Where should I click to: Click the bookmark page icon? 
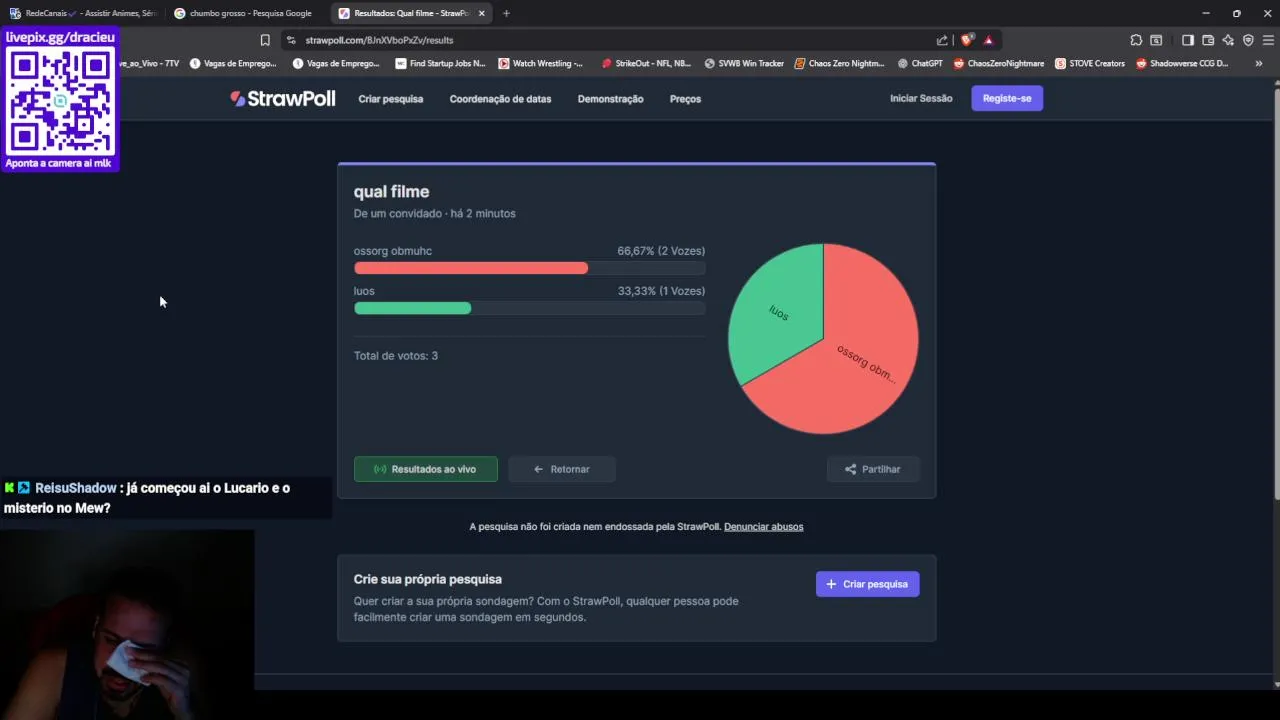coord(265,40)
